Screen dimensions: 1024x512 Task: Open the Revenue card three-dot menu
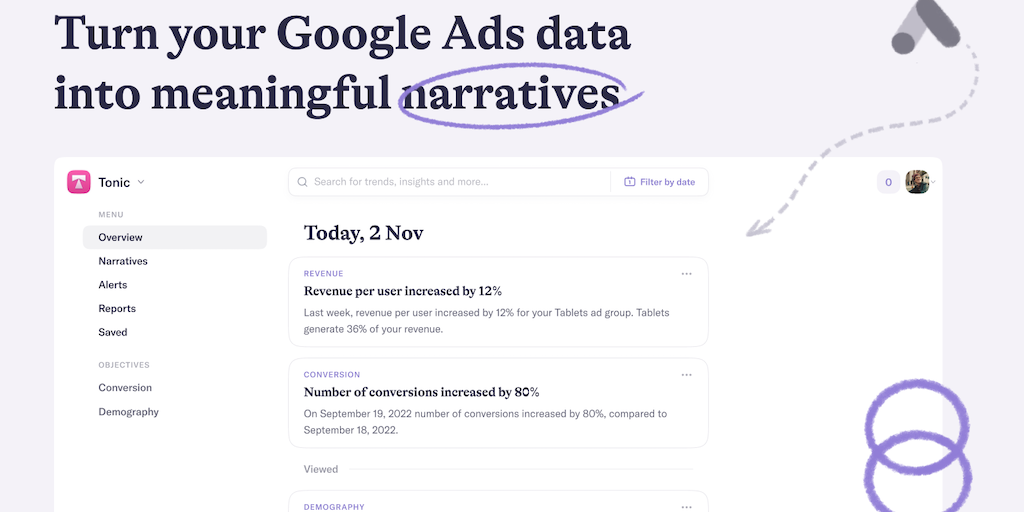pos(686,273)
